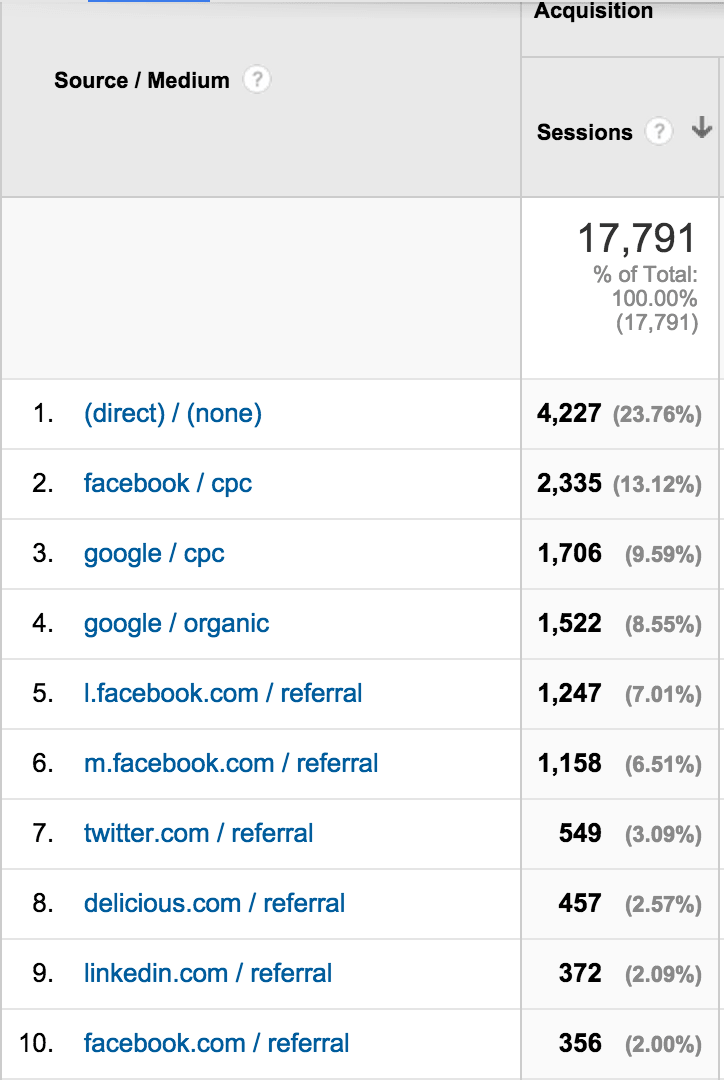Open the linkedin.com / referral link

(x=208, y=973)
